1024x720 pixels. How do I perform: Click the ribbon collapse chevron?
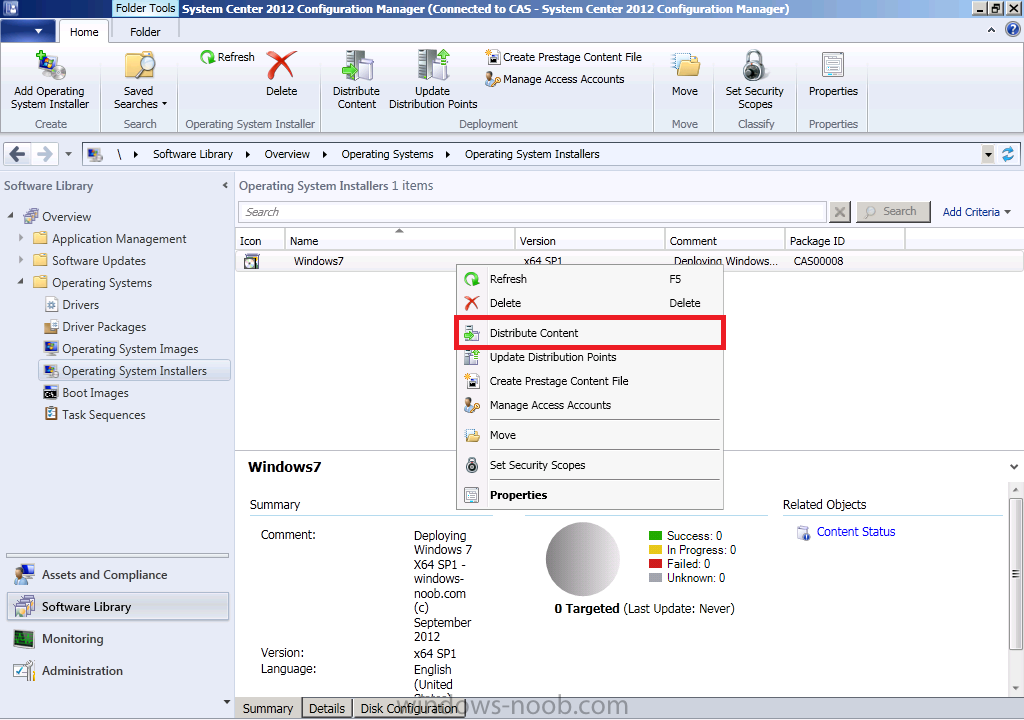pos(991,30)
